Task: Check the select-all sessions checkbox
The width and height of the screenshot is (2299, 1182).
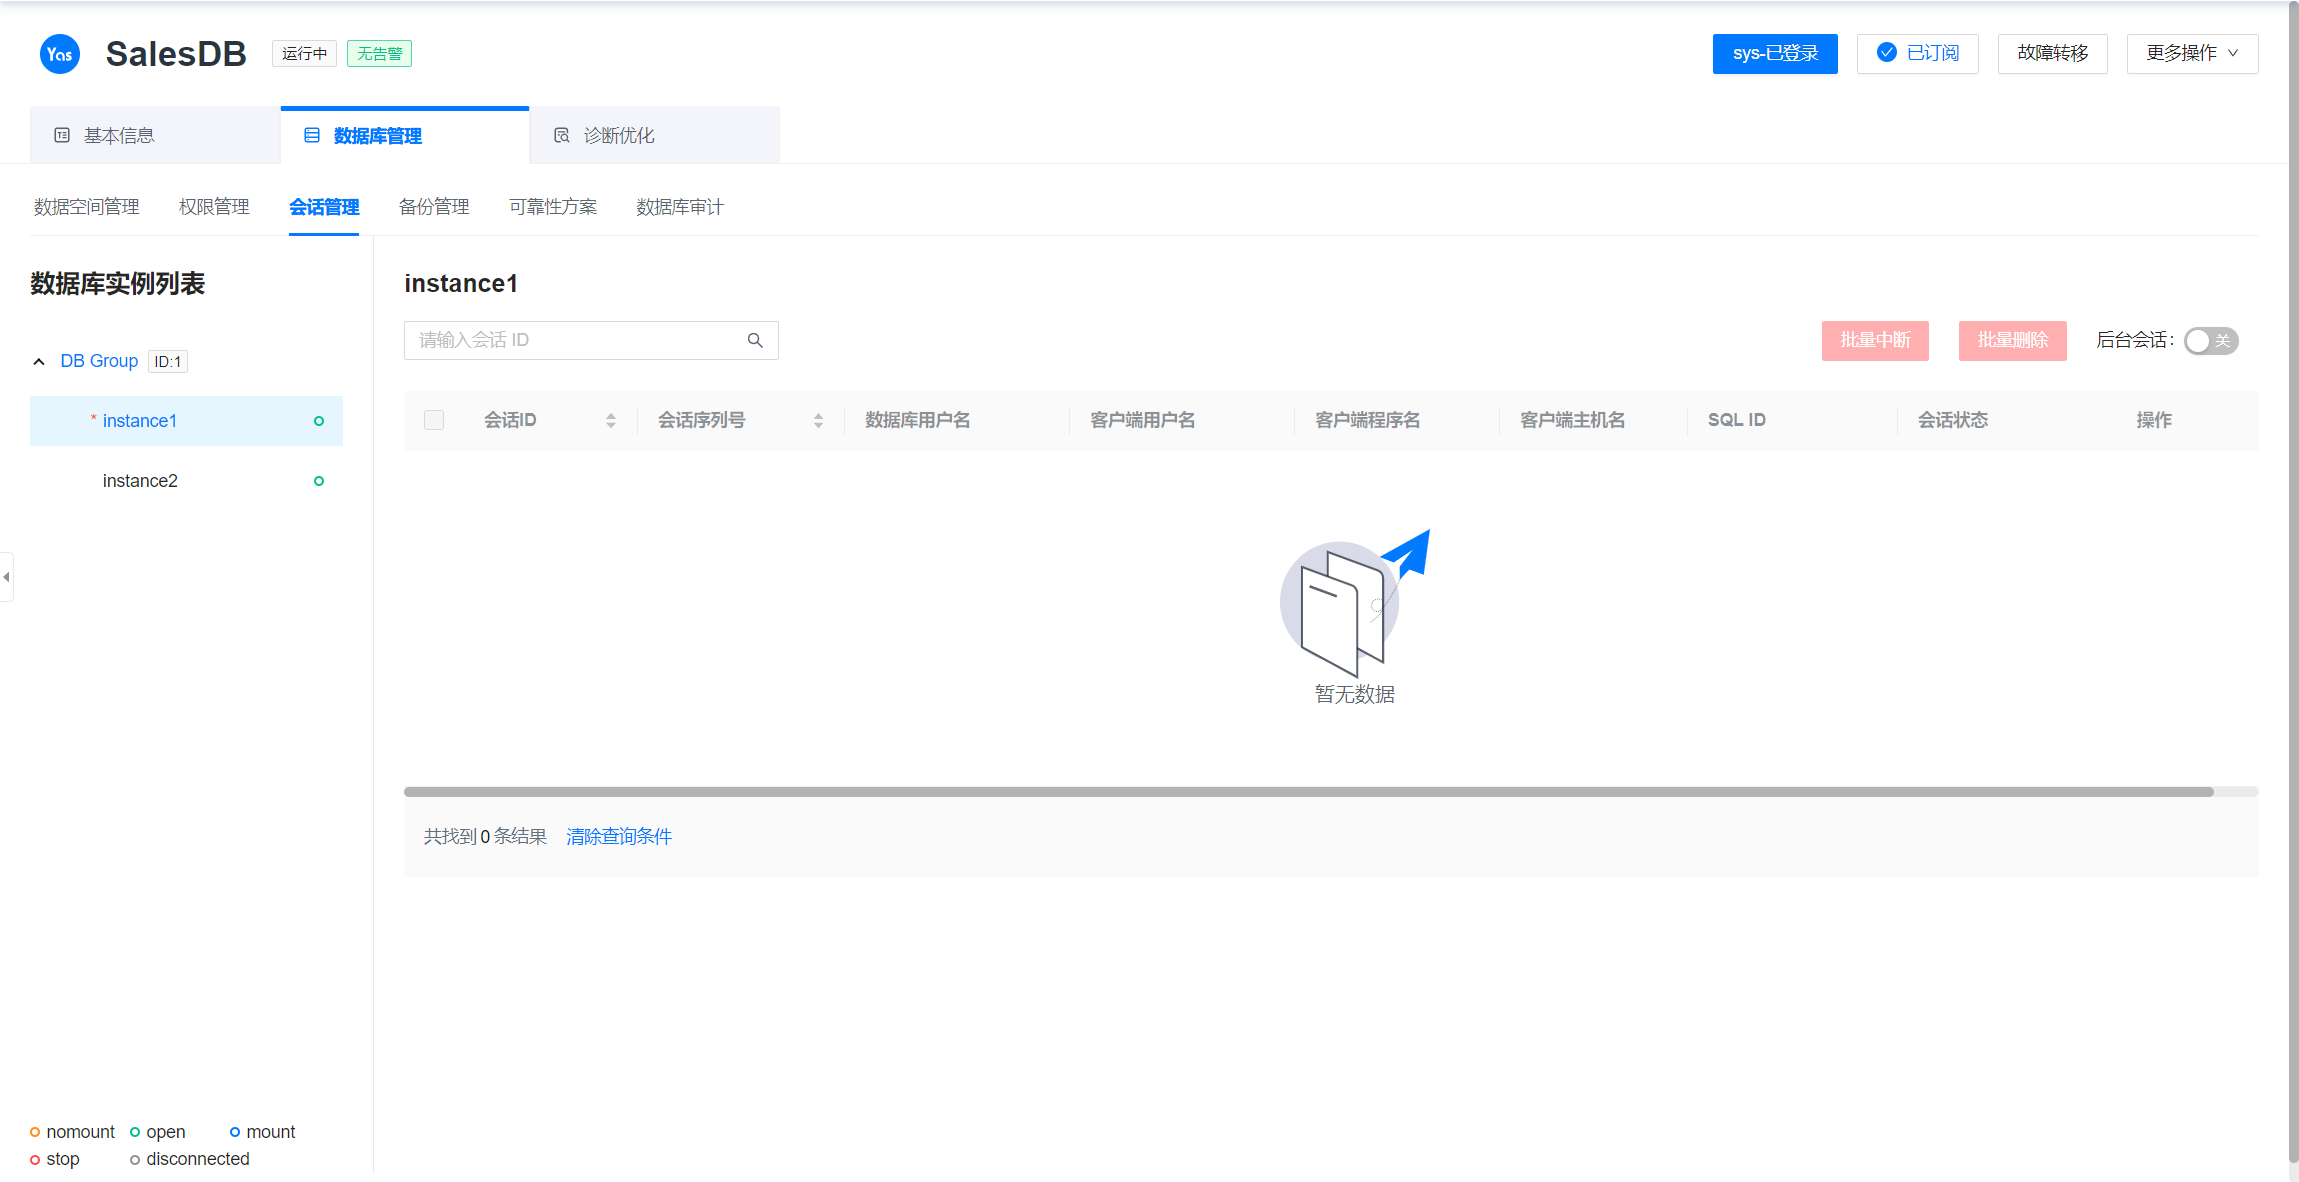Action: pos(434,420)
